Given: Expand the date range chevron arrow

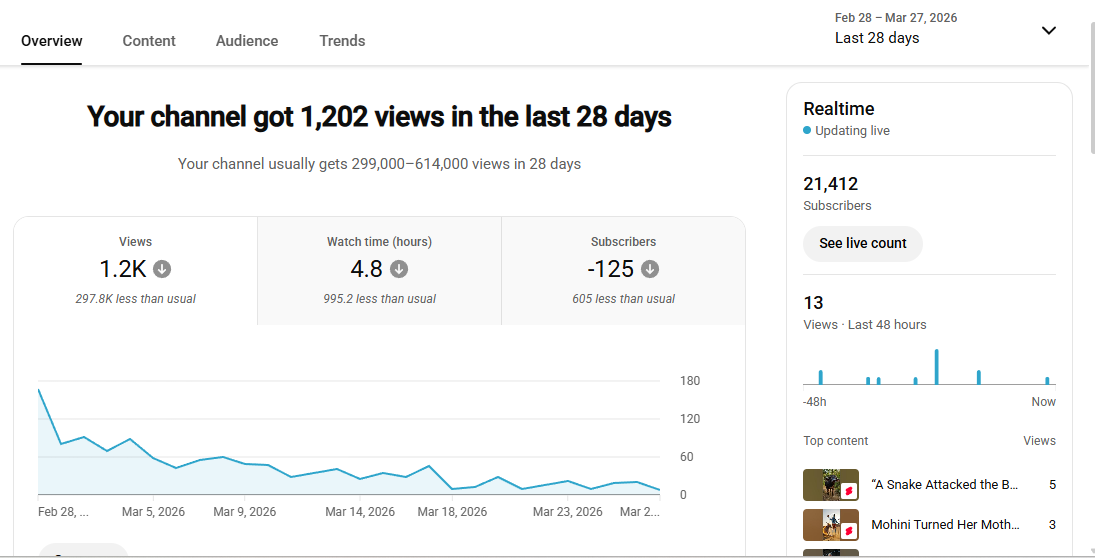Looking at the screenshot, I should (1048, 30).
